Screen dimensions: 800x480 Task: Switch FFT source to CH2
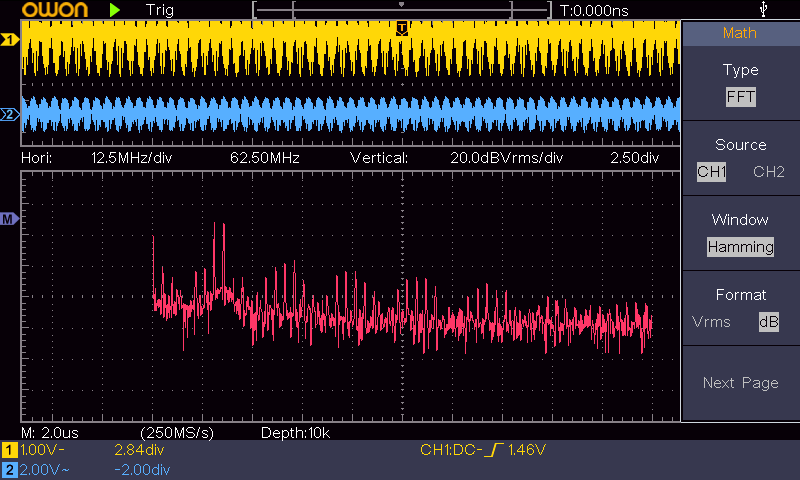point(768,172)
